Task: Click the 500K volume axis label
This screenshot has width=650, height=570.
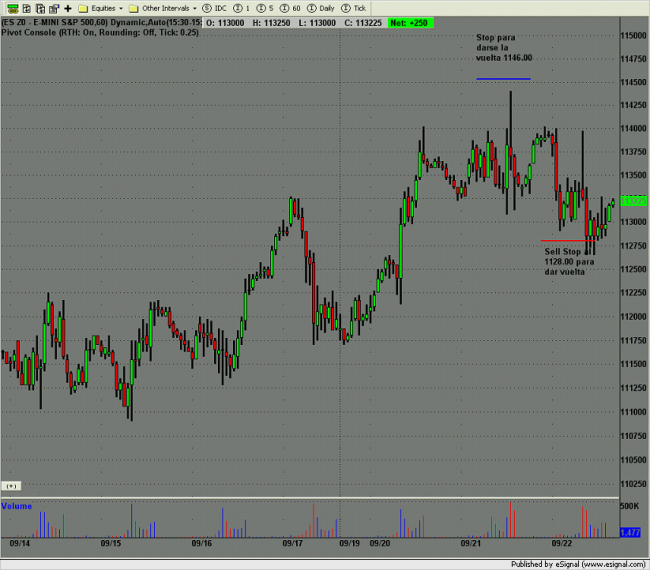Action: [x=630, y=506]
